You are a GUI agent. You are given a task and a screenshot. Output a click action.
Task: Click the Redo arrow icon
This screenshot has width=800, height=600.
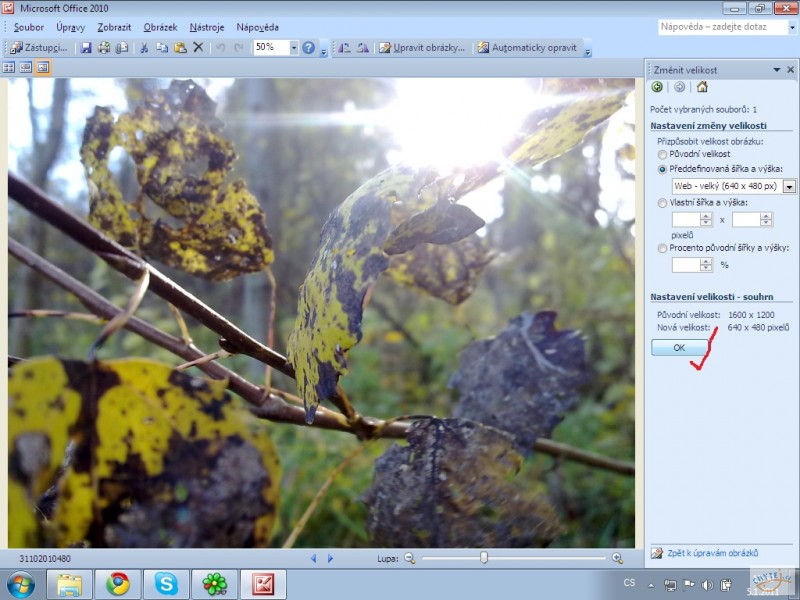click(x=238, y=48)
